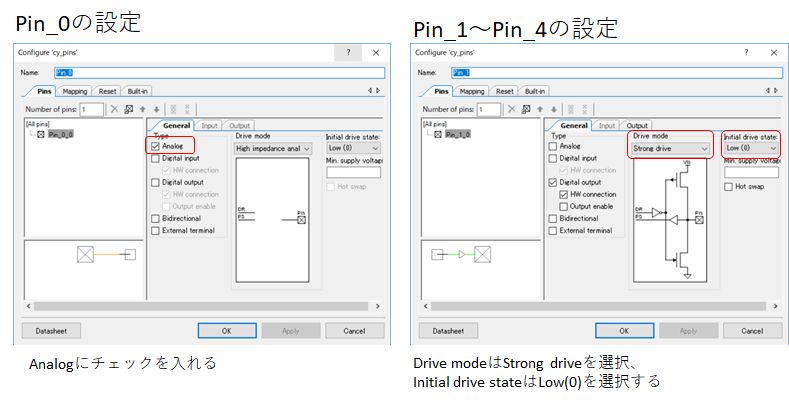The height and width of the screenshot is (402, 789).
Task: Click help question mark in Pin_0 dialog
Action: (348, 52)
